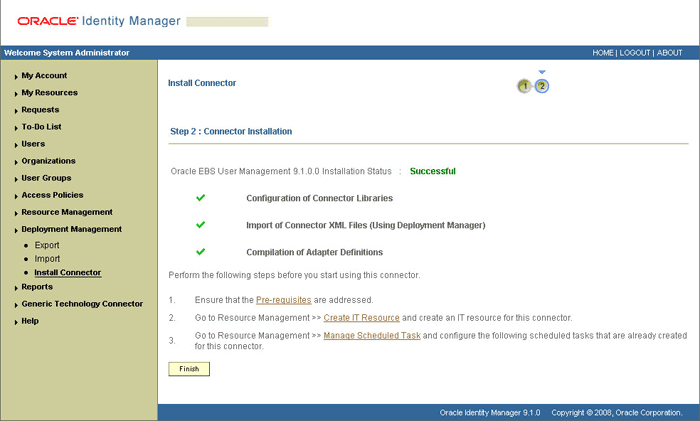The height and width of the screenshot is (421, 700).
Task: Expand the Generic Technology Connector arrow
Action: click(16, 304)
